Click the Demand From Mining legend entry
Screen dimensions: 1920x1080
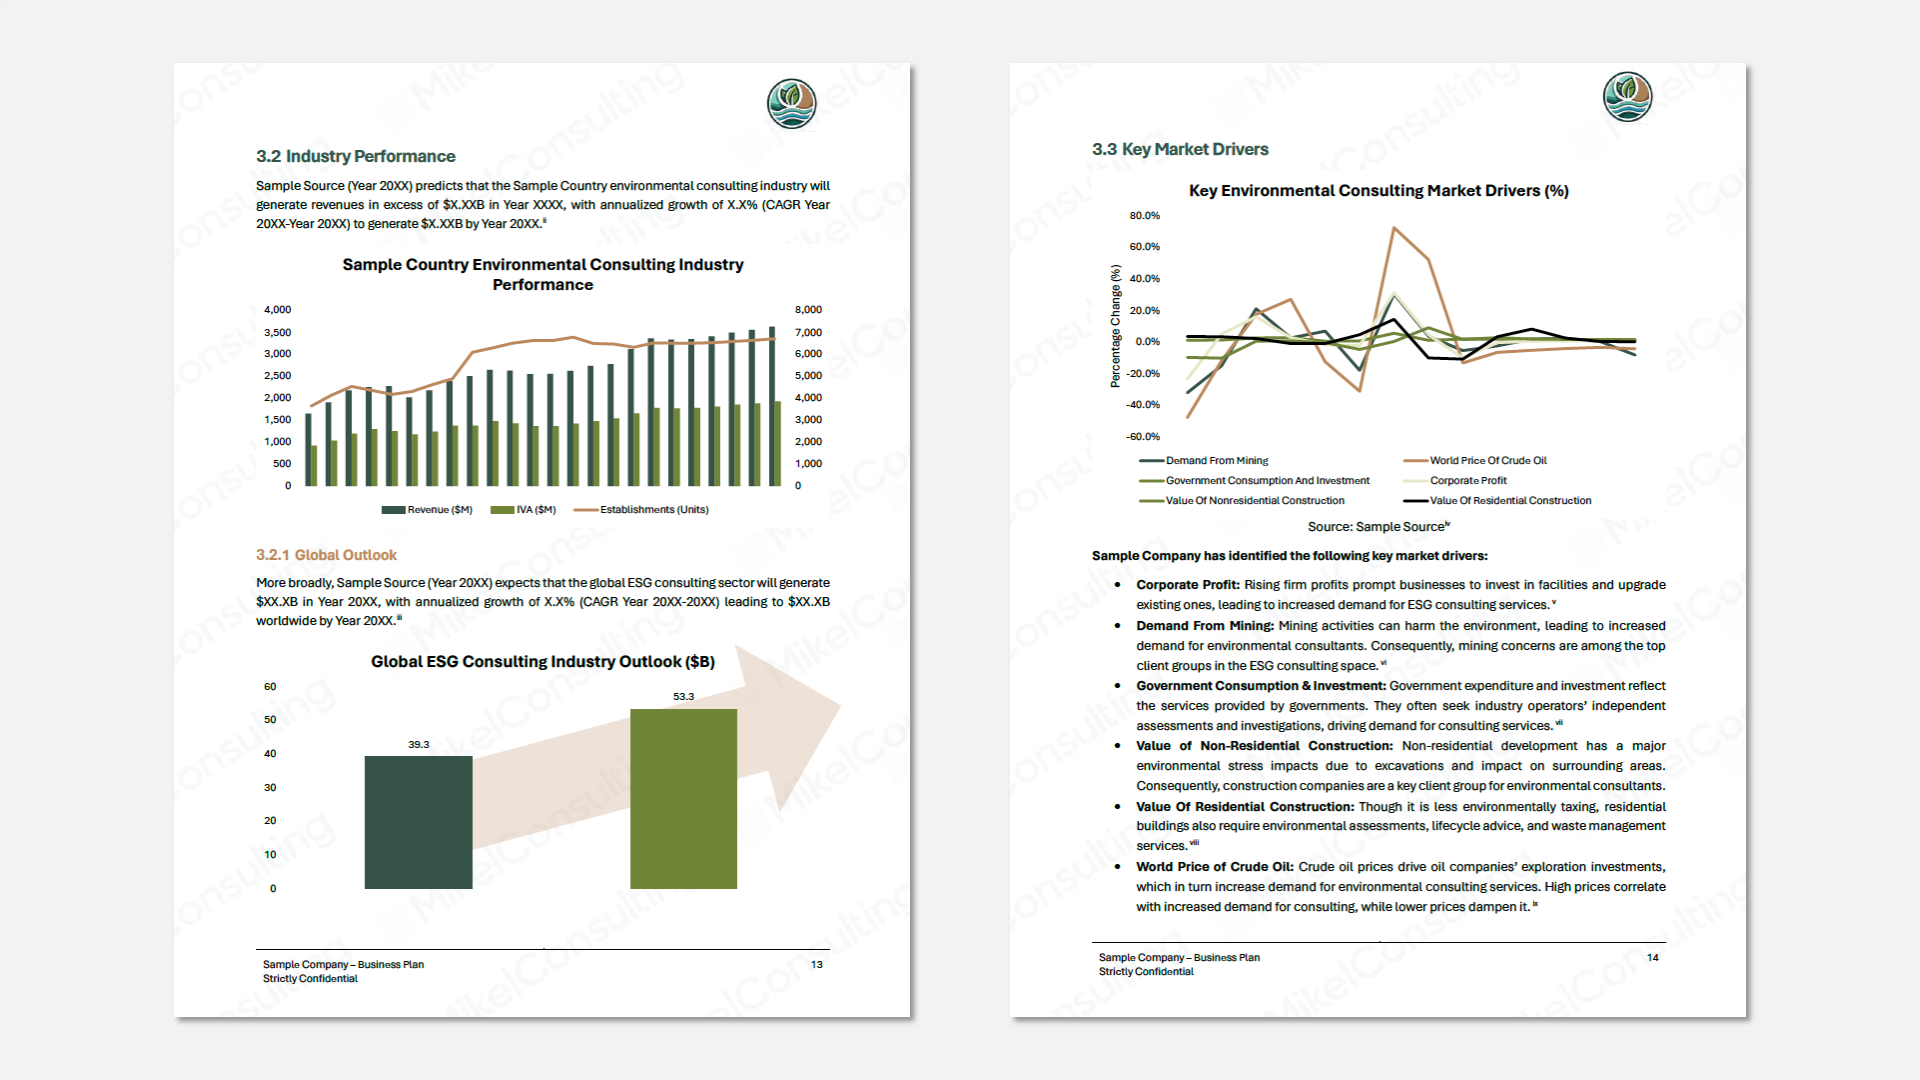point(1216,461)
